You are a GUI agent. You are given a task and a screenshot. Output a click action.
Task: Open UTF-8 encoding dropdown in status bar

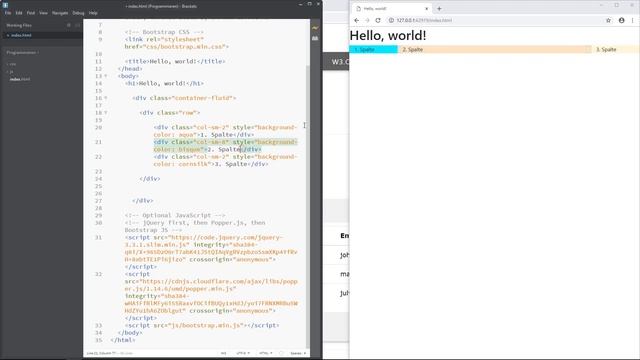(x=243, y=353)
